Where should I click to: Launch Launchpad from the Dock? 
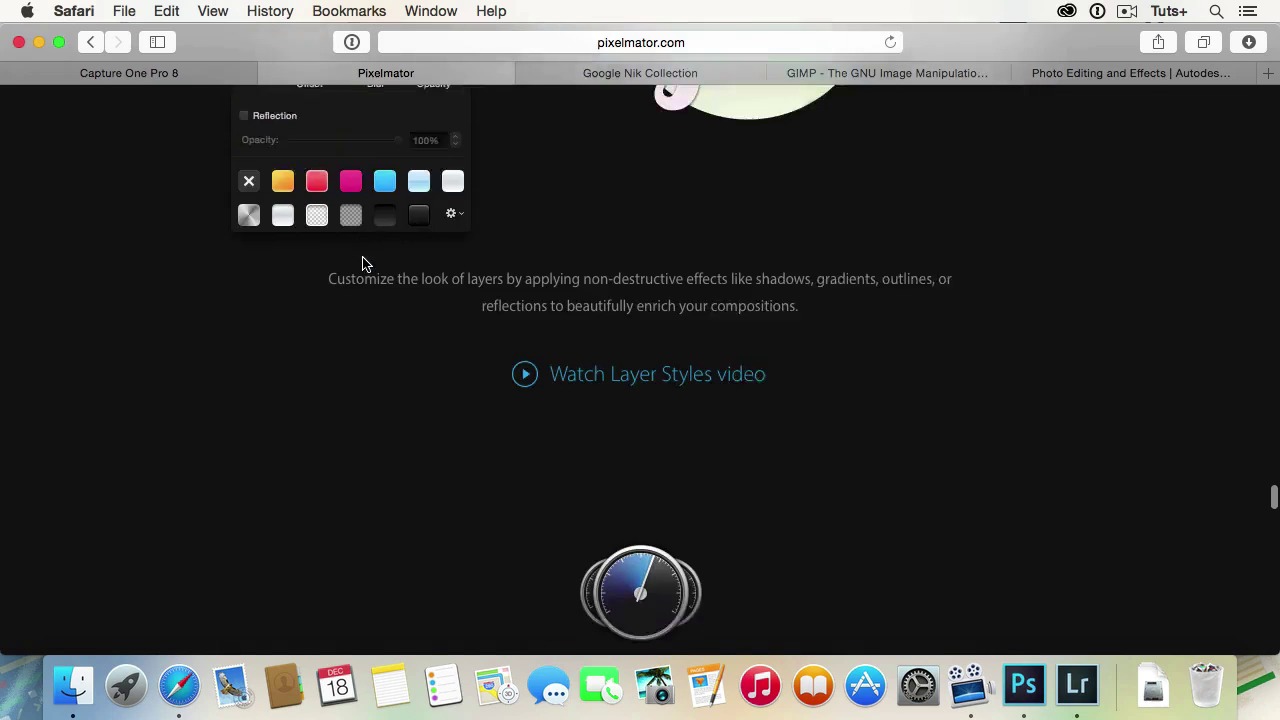click(x=126, y=686)
